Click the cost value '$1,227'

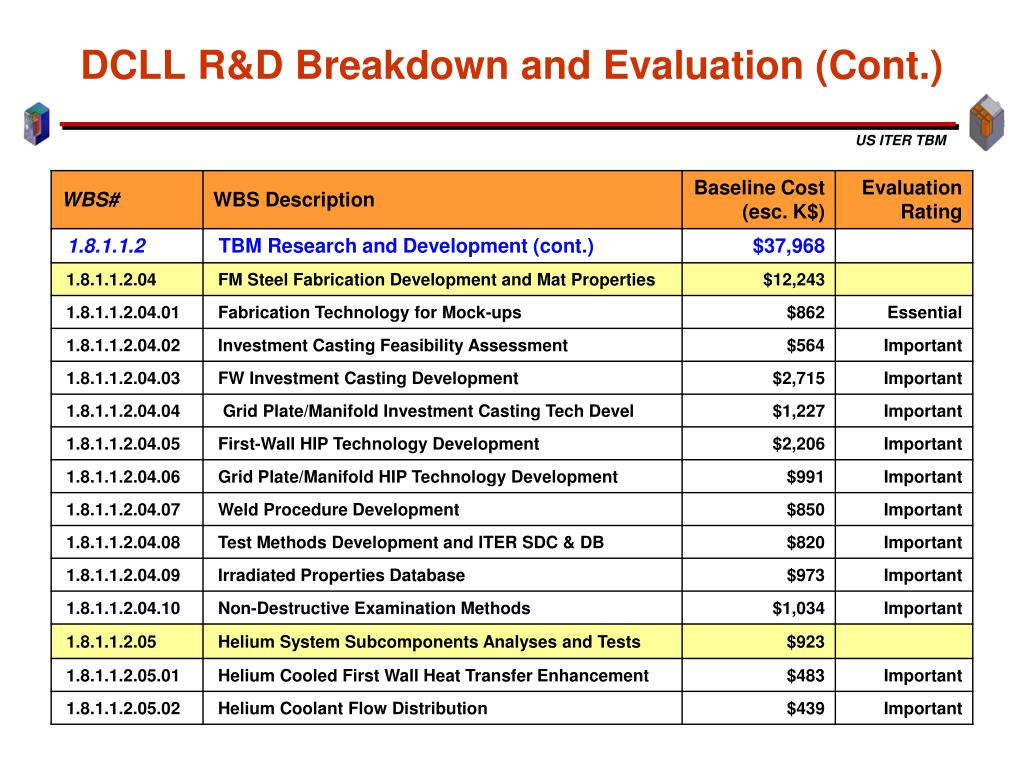[x=798, y=411]
